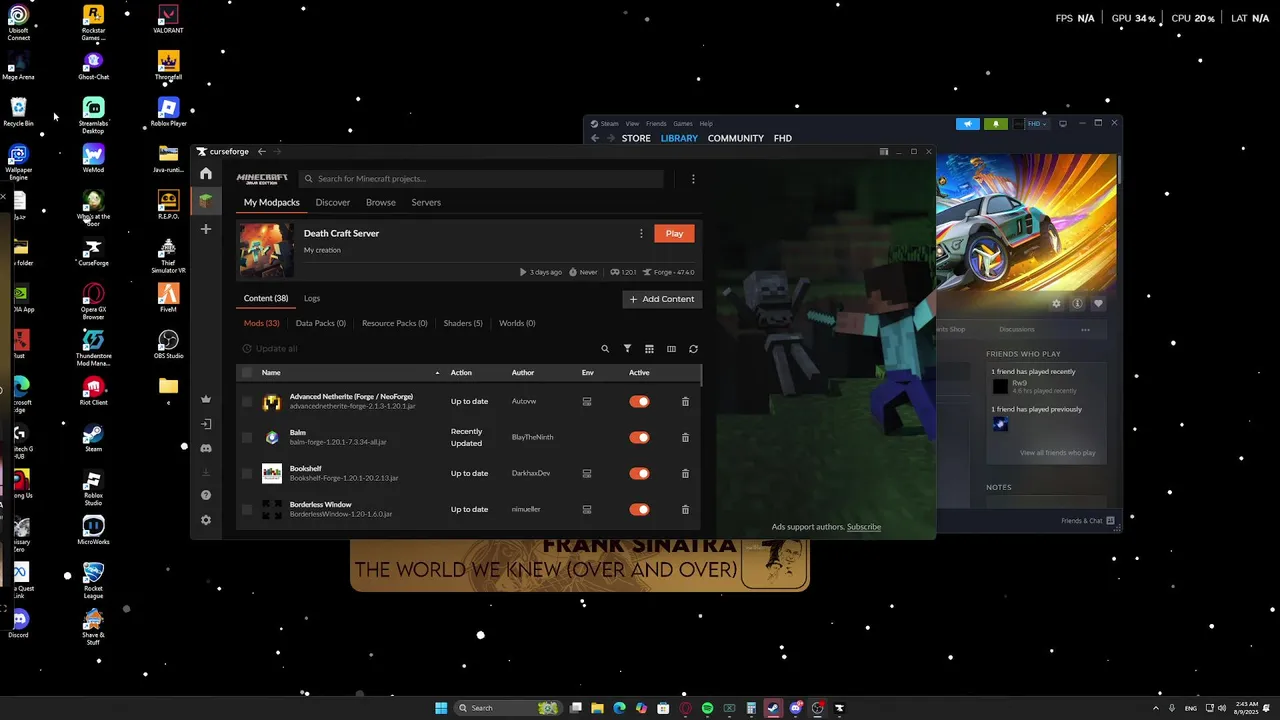Viewport: 1280px width, 720px height.
Task: Delete Borderless Window mod with trash icon
Action: pos(685,510)
